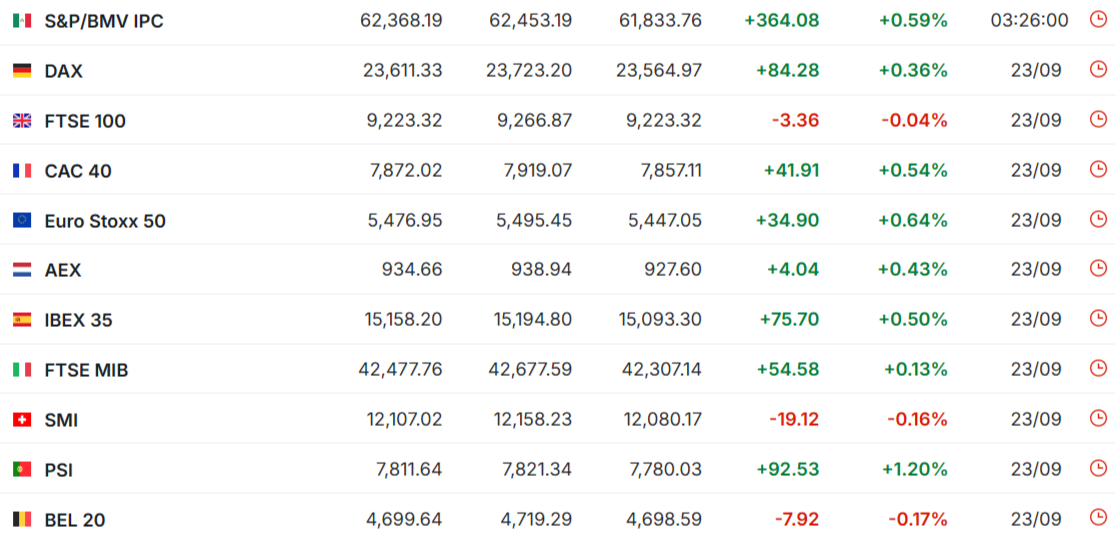Open the IBEX 35 index link
Image resolution: width=1117 pixels, height=539 pixels.
coord(78,320)
